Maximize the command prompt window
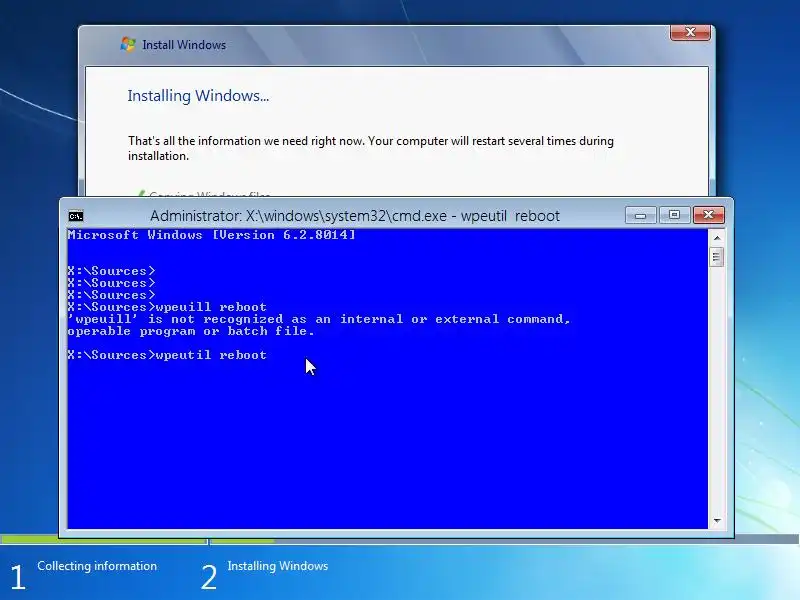Viewport: 800px width, 600px height. point(674,215)
